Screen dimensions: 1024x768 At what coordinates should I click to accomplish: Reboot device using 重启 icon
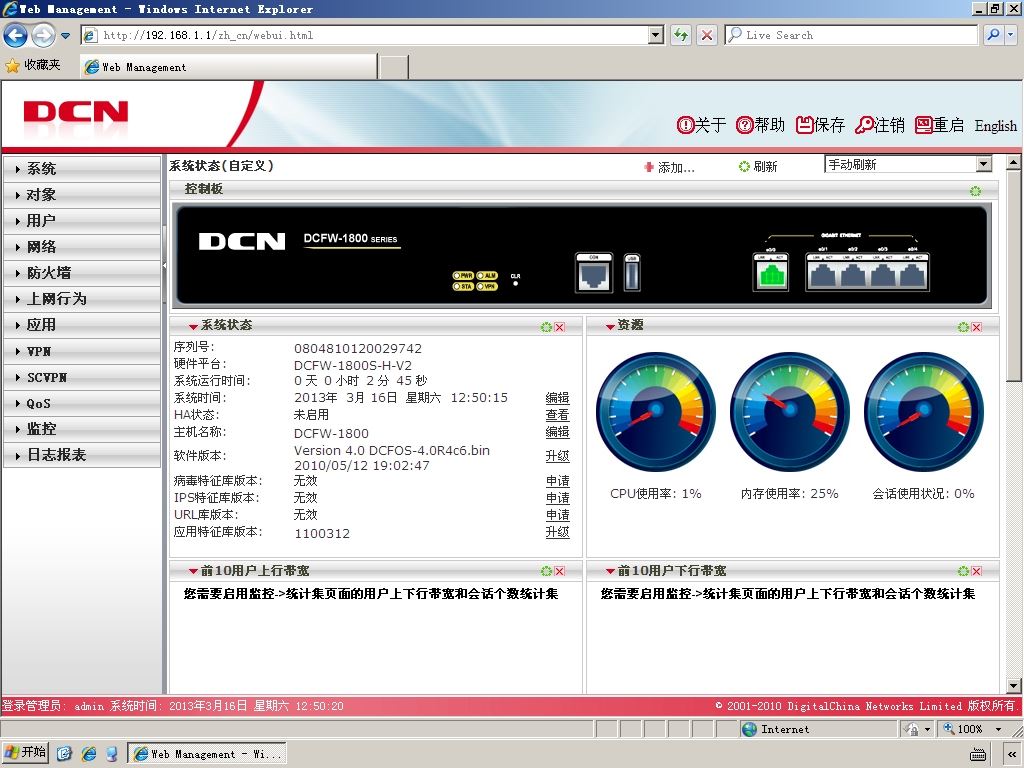coord(939,125)
